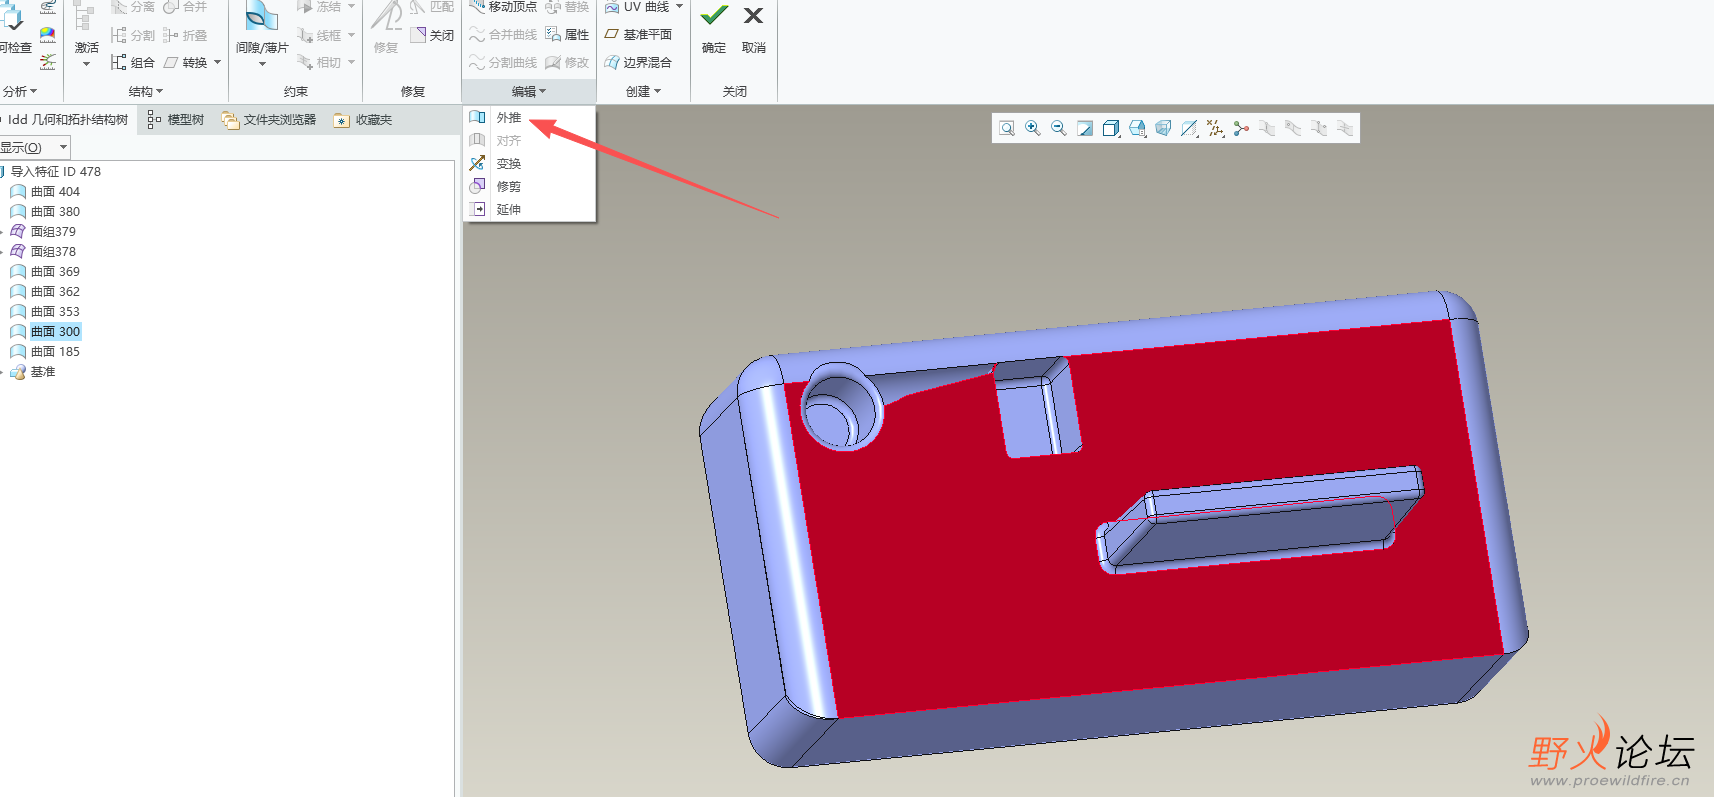The height and width of the screenshot is (797, 1714).
Task: Open the datum display filters icon
Action: [1215, 128]
